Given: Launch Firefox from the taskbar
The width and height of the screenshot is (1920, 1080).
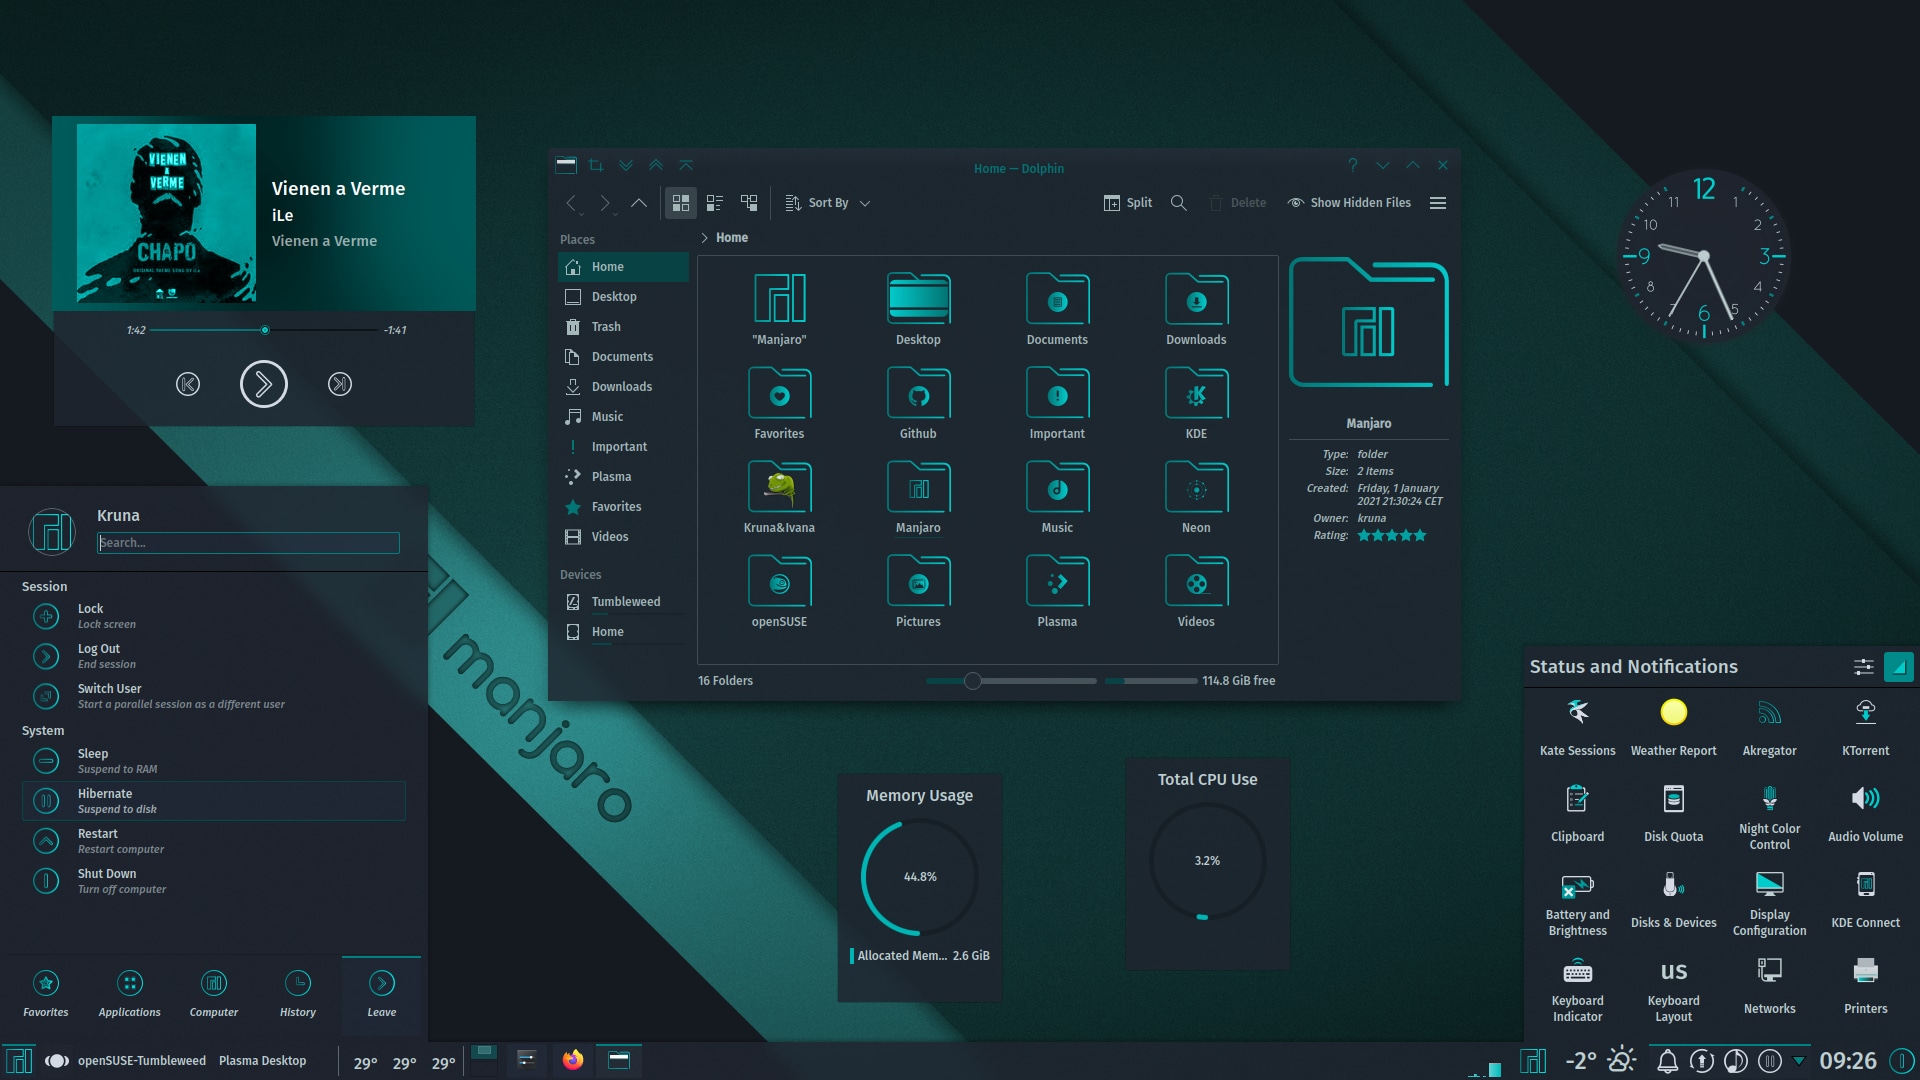Looking at the screenshot, I should 572,1060.
